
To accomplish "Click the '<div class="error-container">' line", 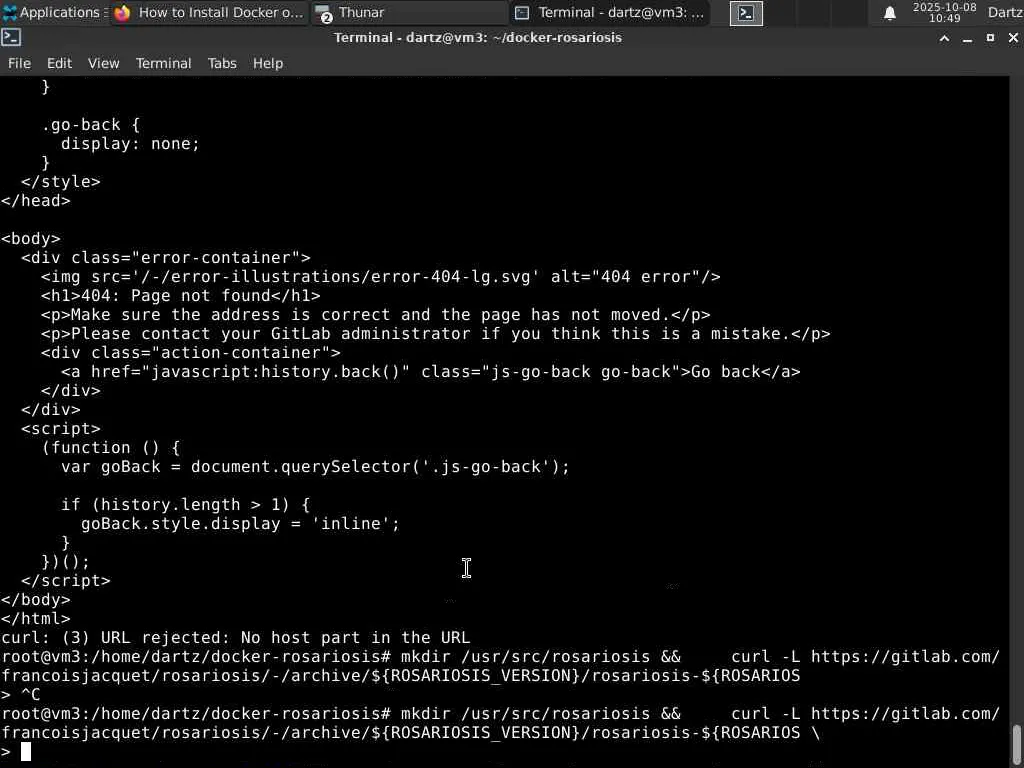I will tap(166, 257).
